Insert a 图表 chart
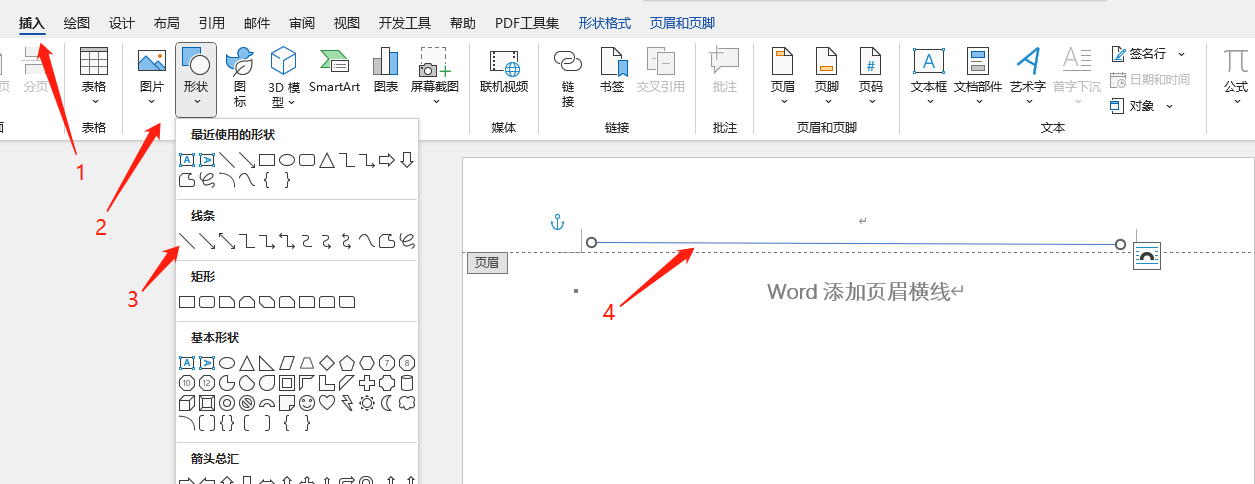1255x484 pixels. (386, 70)
